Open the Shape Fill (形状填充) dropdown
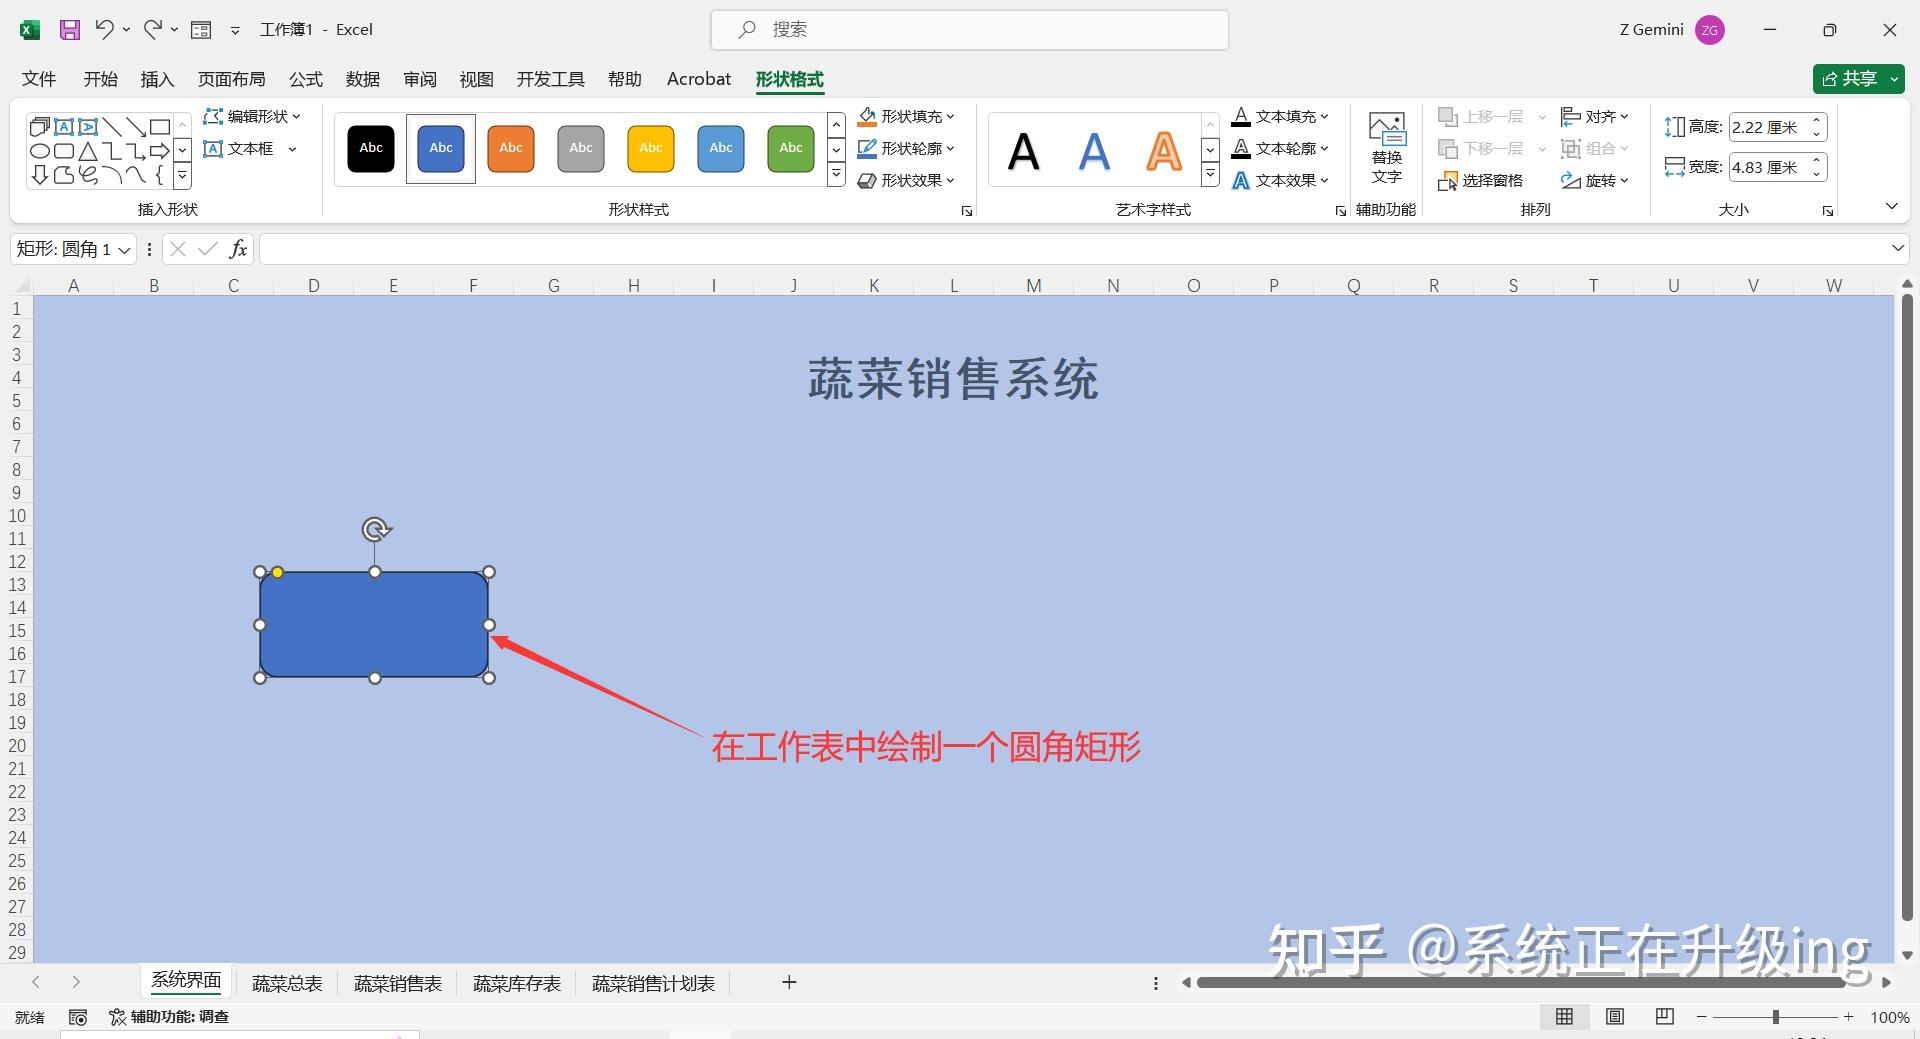Image resolution: width=1920 pixels, height=1039 pixels. (x=906, y=116)
